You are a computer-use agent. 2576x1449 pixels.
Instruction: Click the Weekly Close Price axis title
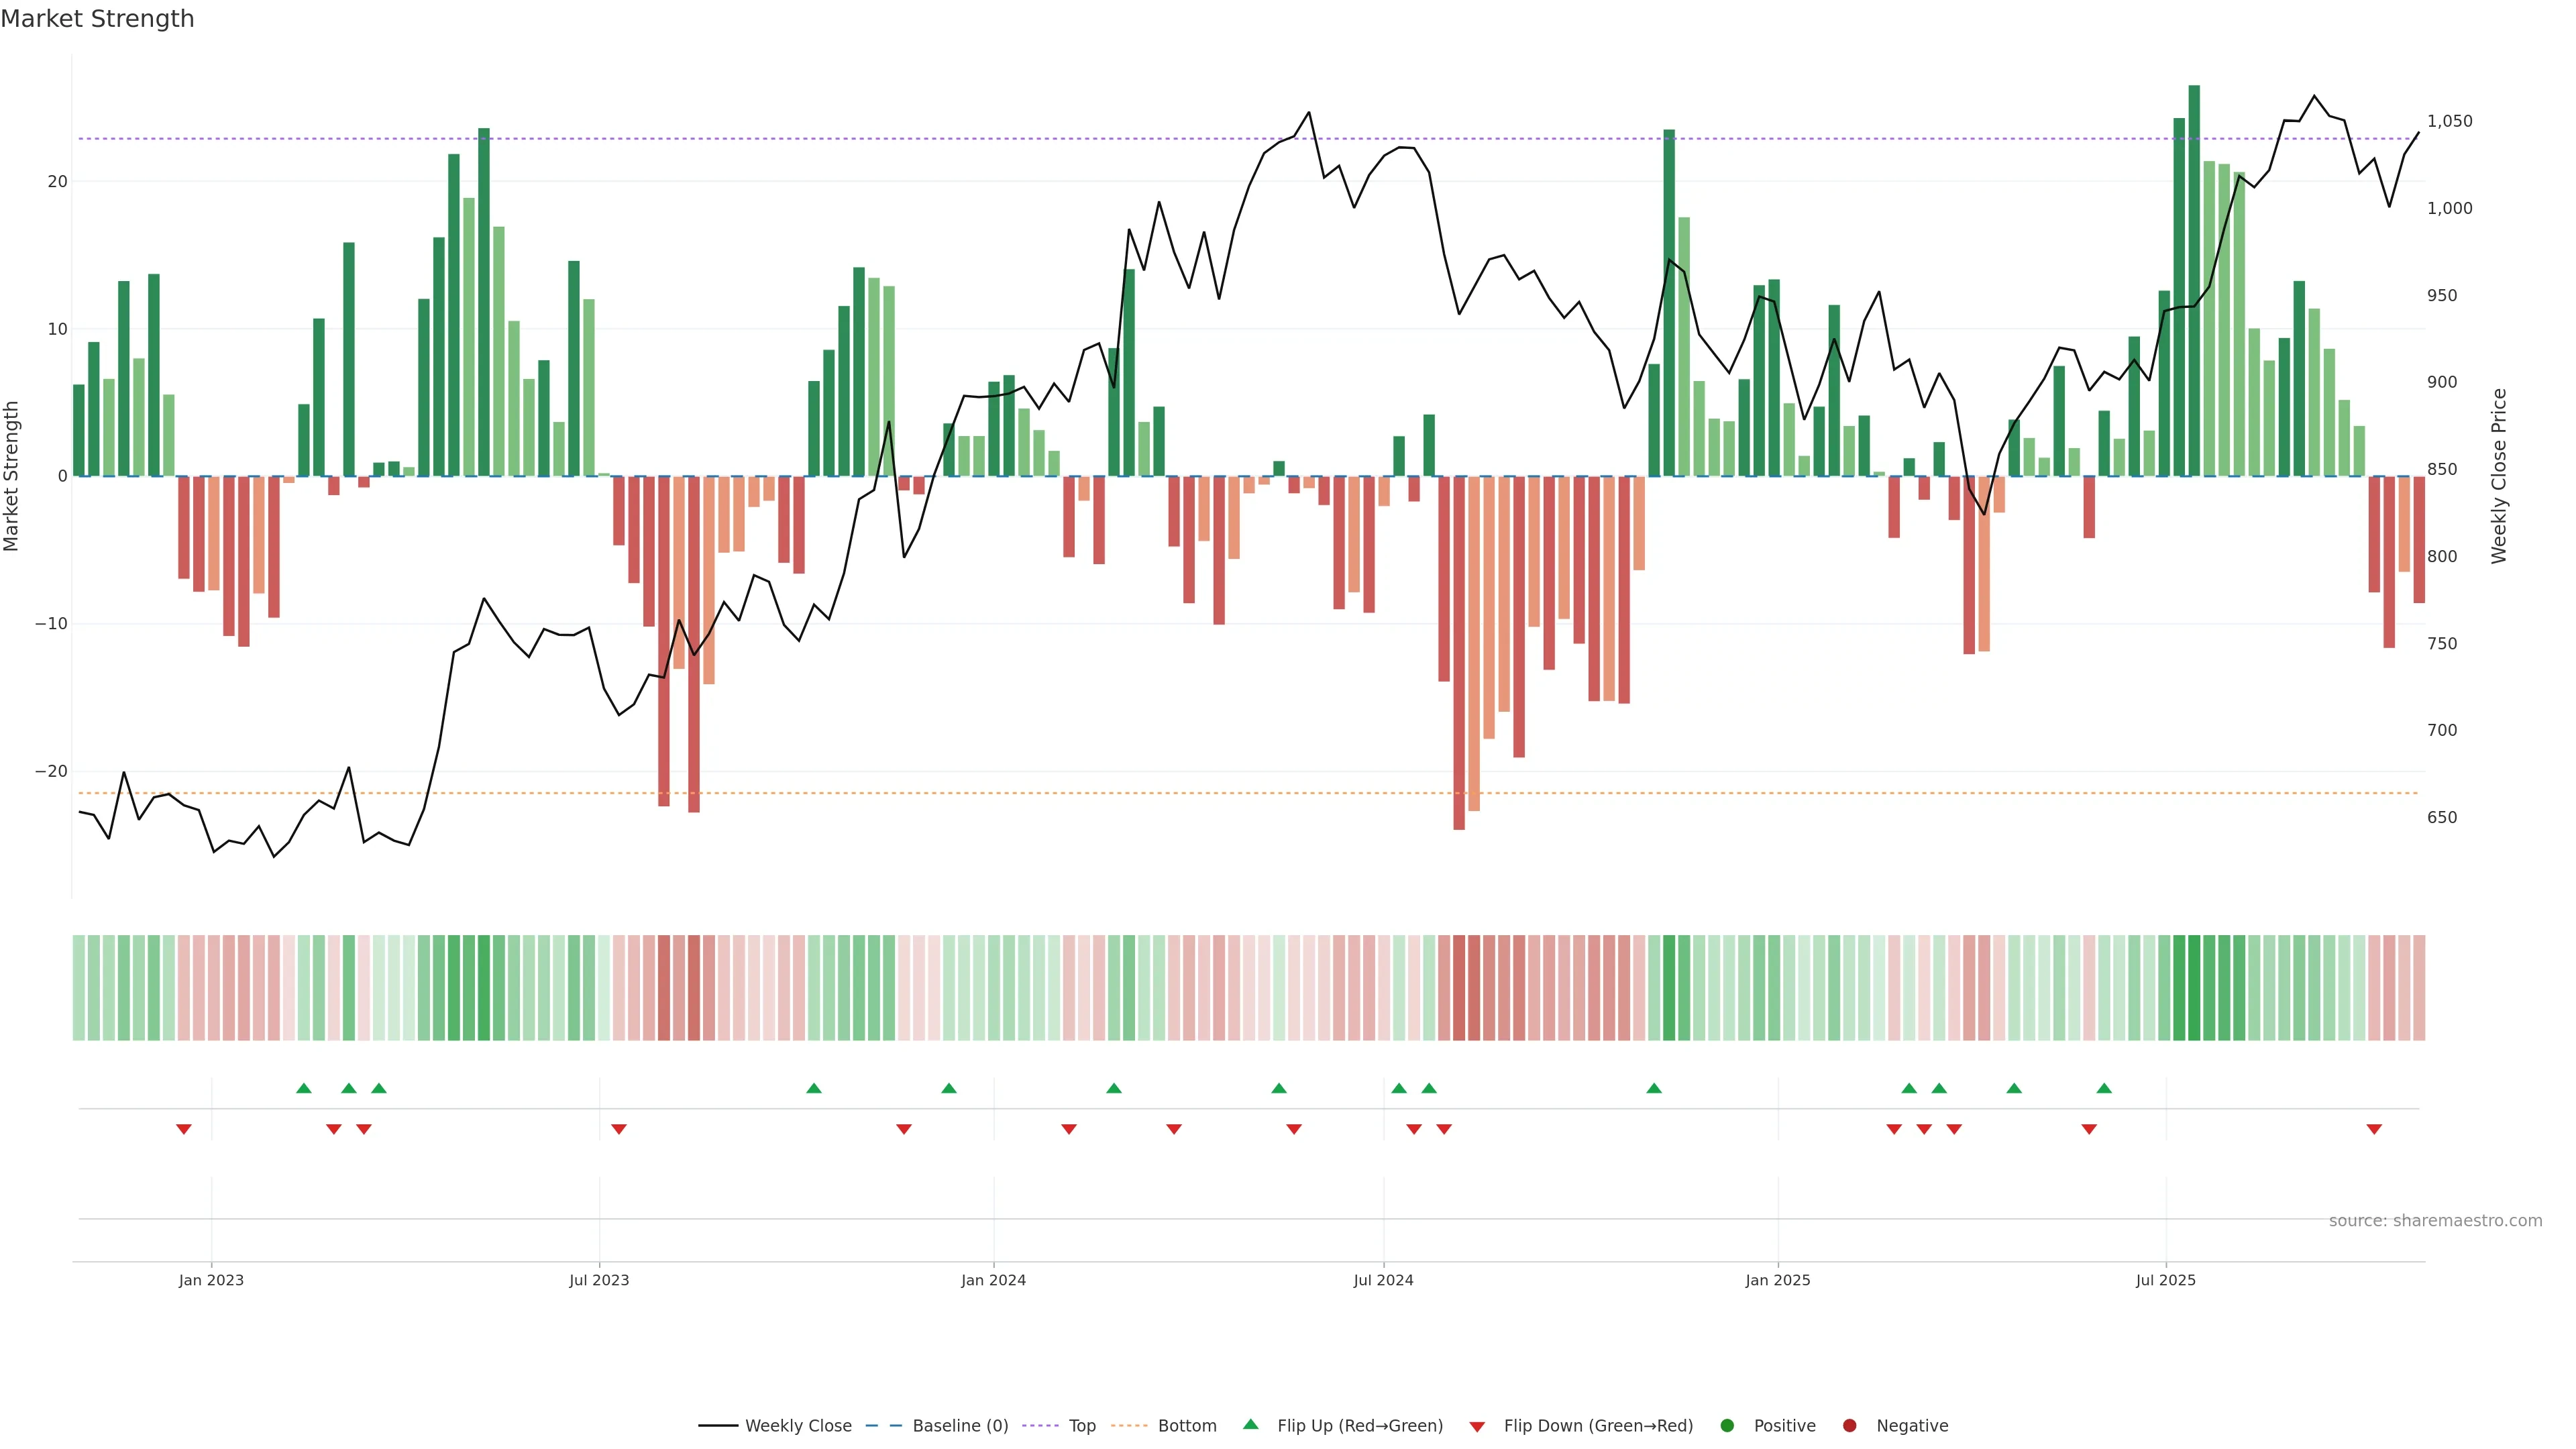pyautogui.click(x=2499, y=476)
